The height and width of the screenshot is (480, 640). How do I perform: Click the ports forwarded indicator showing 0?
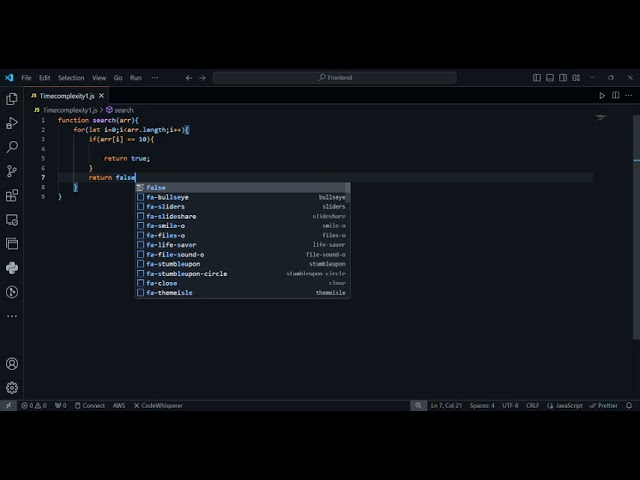(60, 405)
